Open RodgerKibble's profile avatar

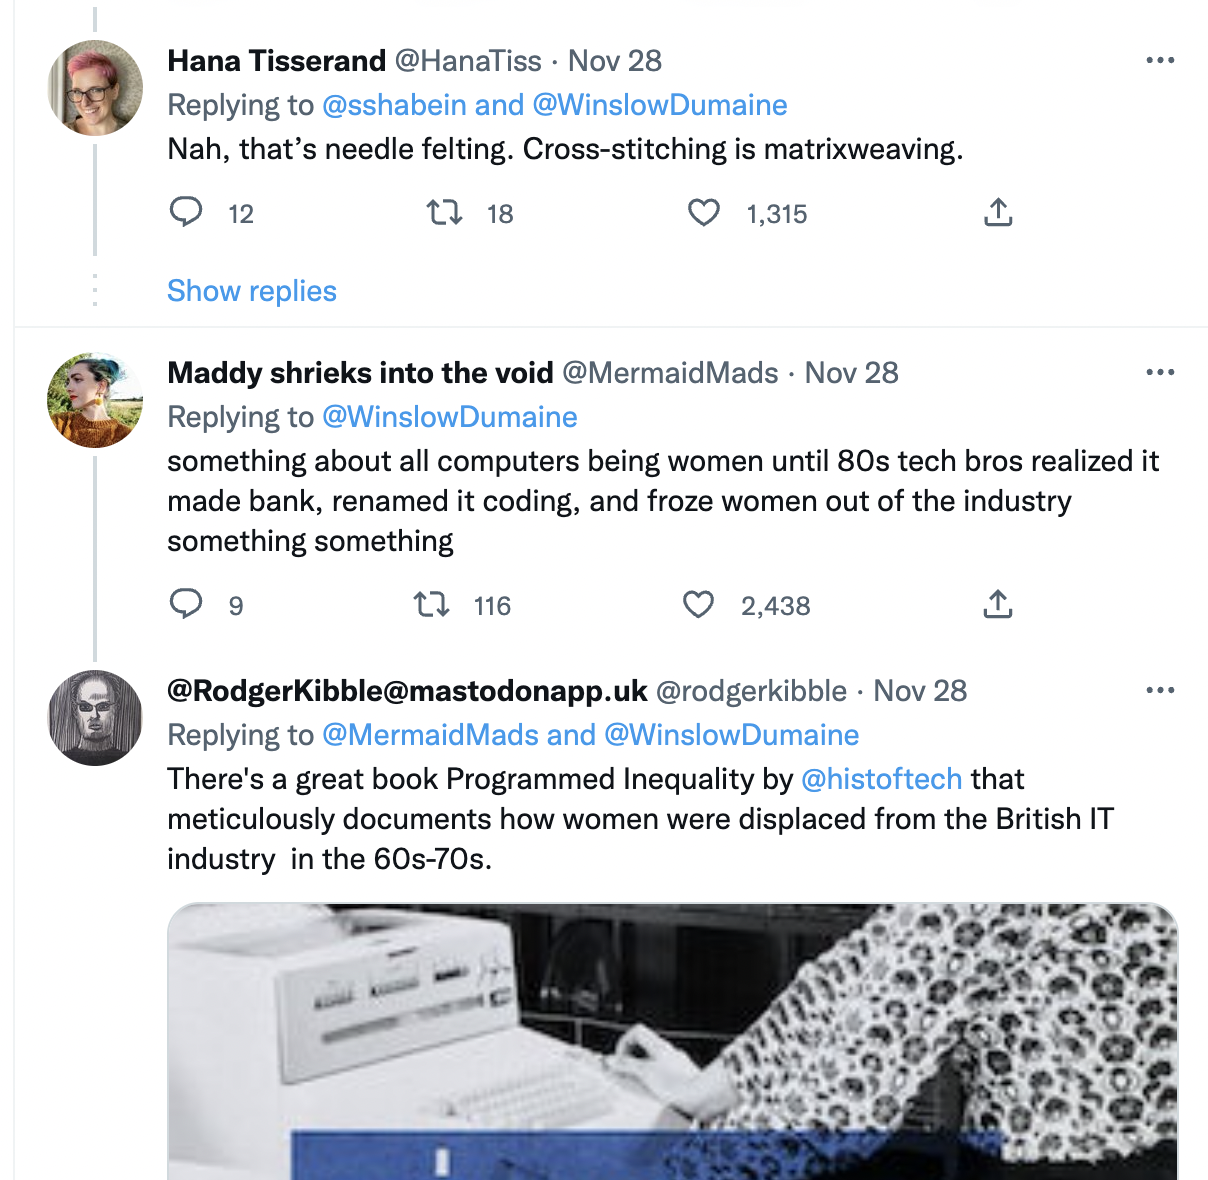[96, 718]
